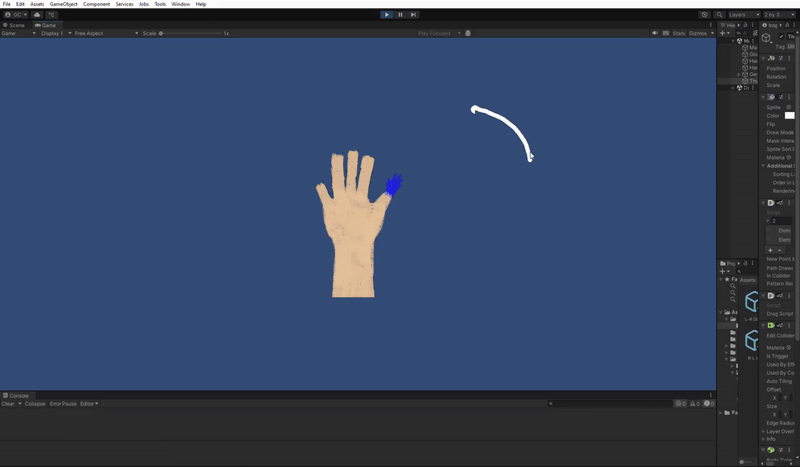Click the Sprite Renderer component icon
The width and height of the screenshot is (800, 467).
[771, 97]
